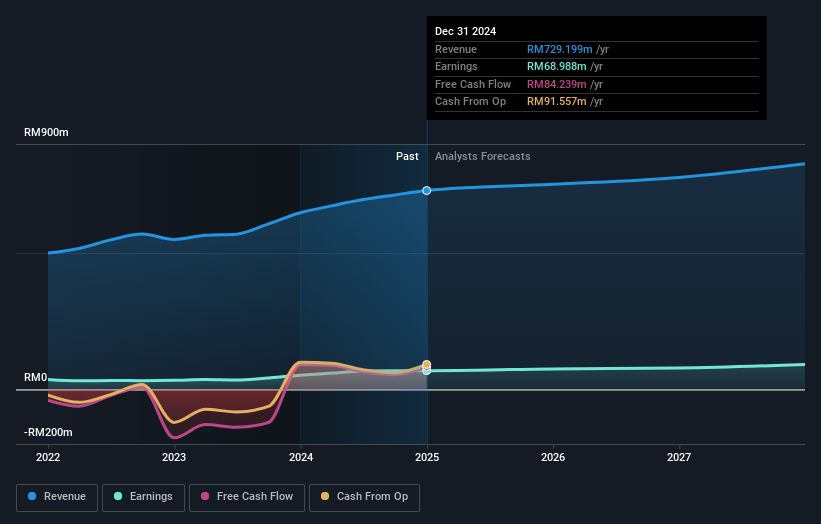Click the Dec 31 2024 tooltip date
Viewport: 821px width, 524px height.
click(x=465, y=31)
